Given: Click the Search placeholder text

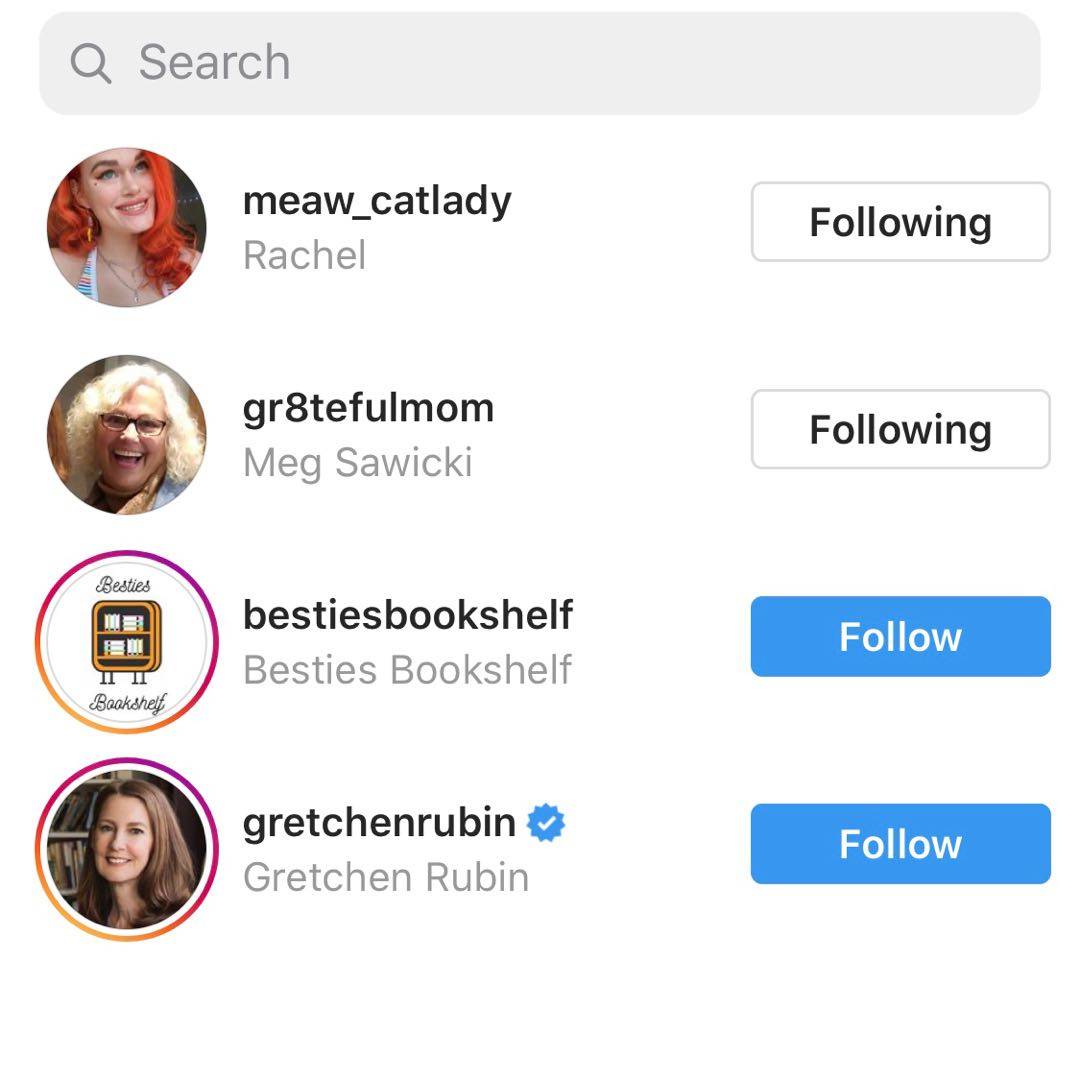Looking at the screenshot, I should [214, 63].
